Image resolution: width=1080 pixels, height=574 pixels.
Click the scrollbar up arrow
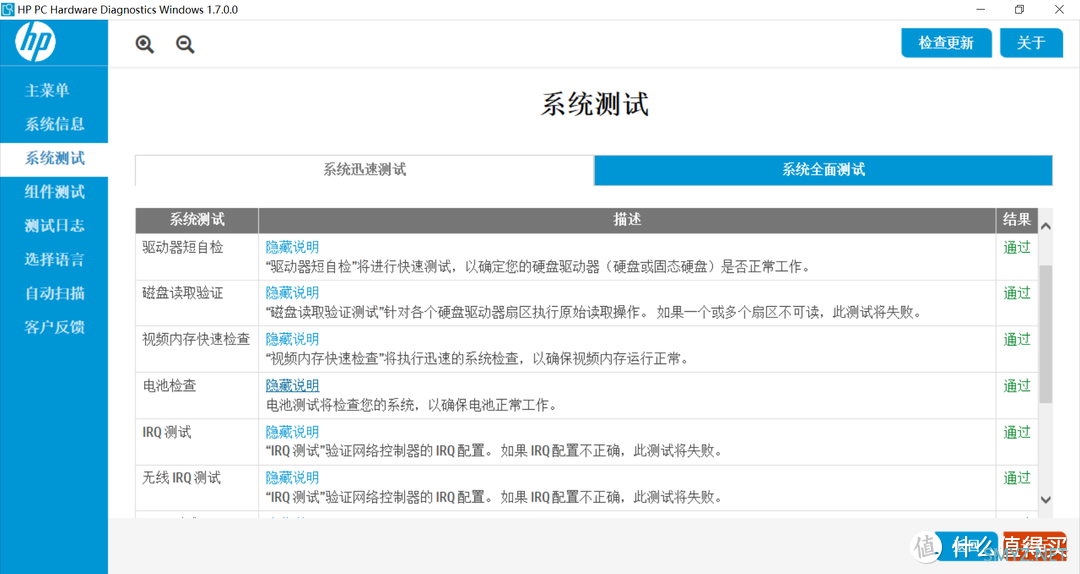[1046, 226]
